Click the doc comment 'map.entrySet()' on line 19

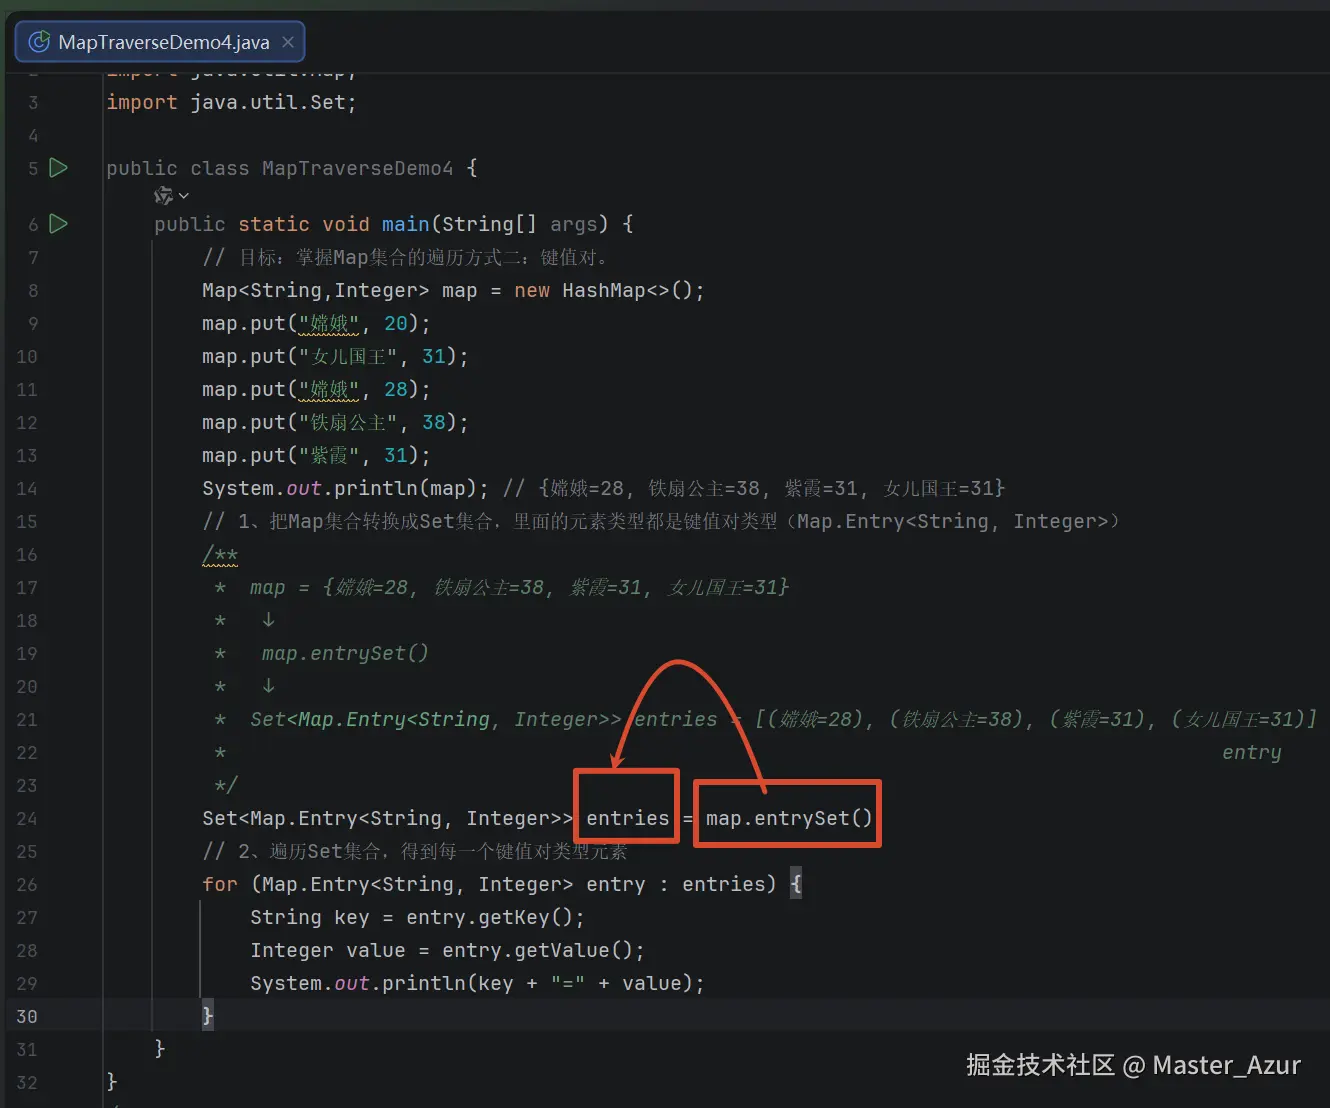pyautogui.click(x=345, y=653)
